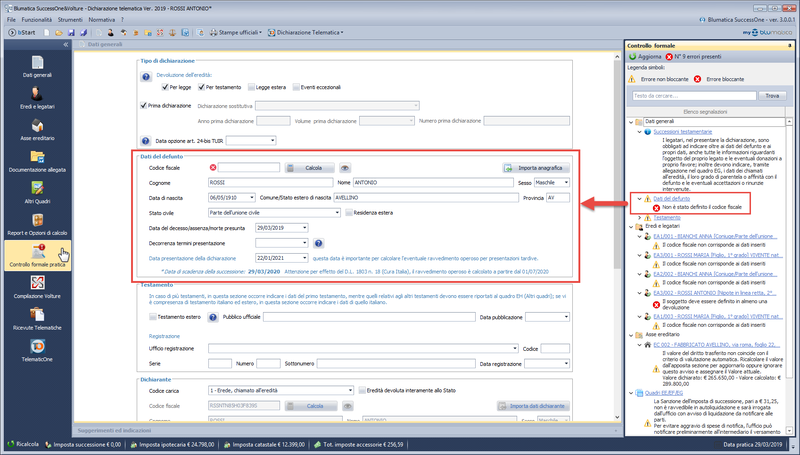Image resolution: width=800 pixels, height=455 pixels.
Task: Open the Sesso dropdown
Action: 566,183
